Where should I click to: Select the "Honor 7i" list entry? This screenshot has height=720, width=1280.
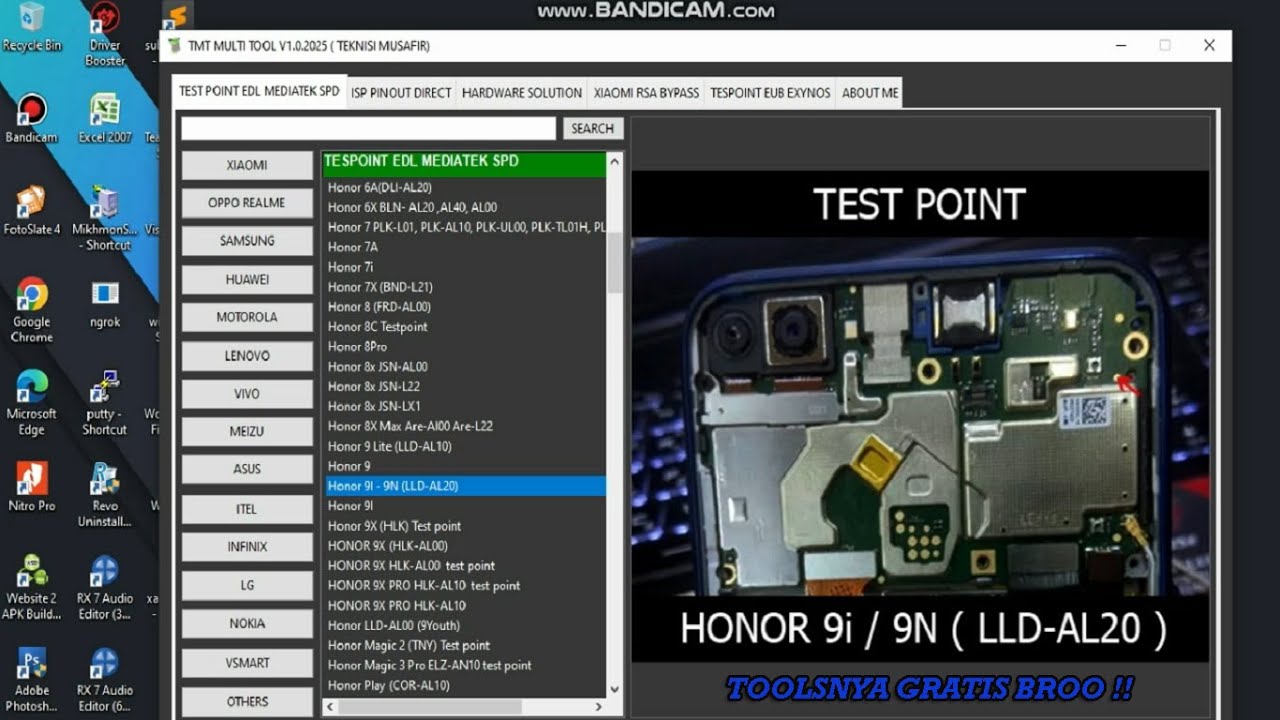351,267
